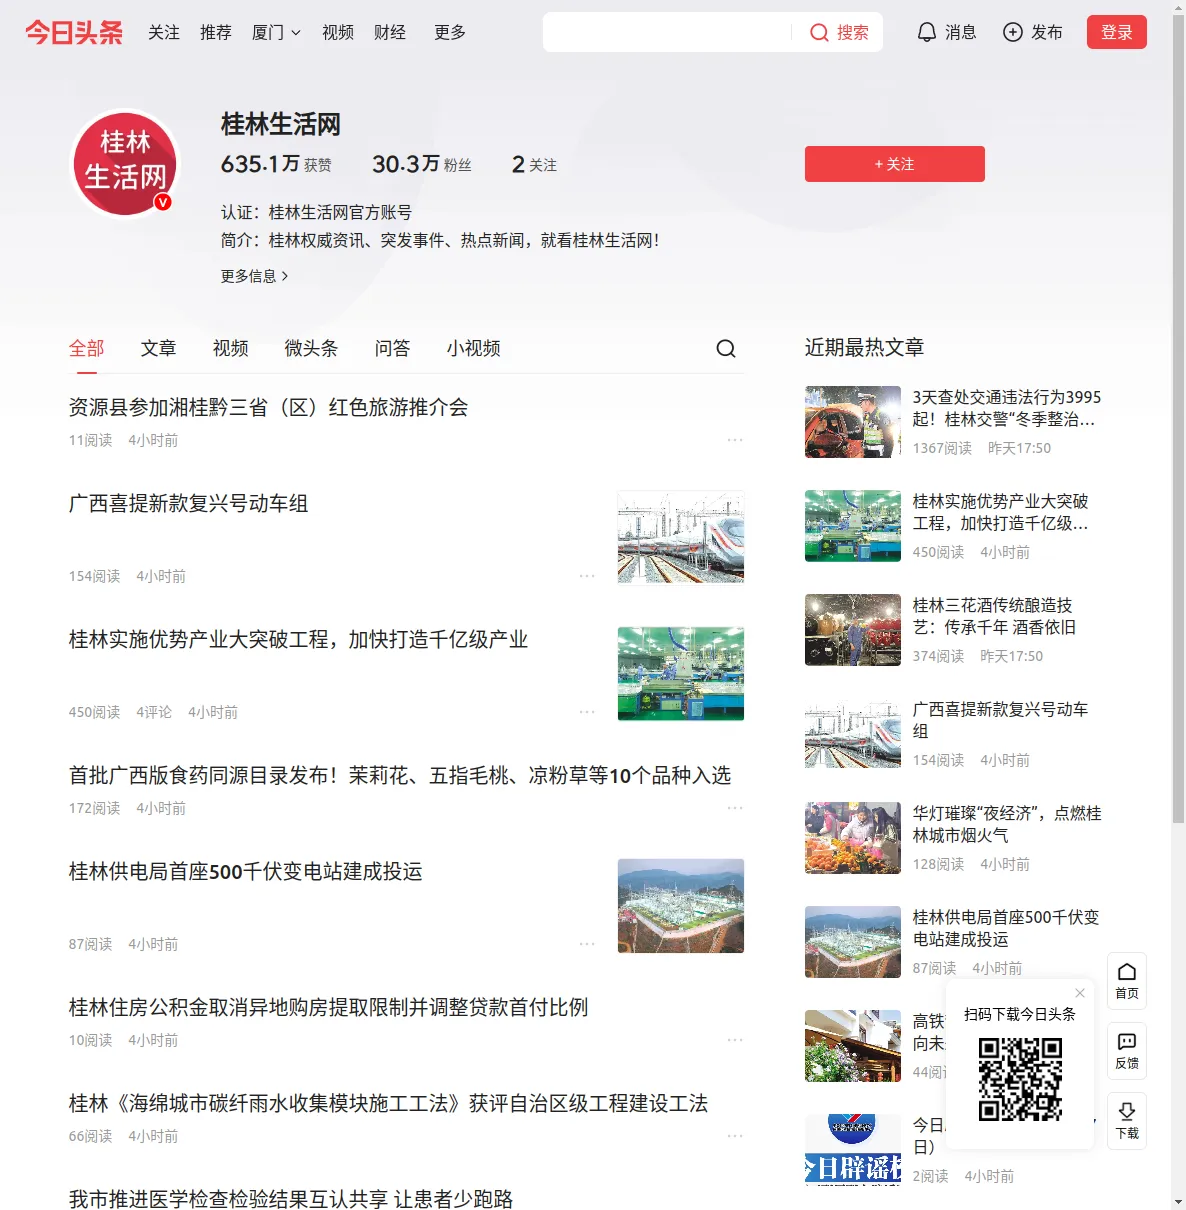View the 2 关注 following count
Screen dimensions: 1186x1210
[x=534, y=164]
